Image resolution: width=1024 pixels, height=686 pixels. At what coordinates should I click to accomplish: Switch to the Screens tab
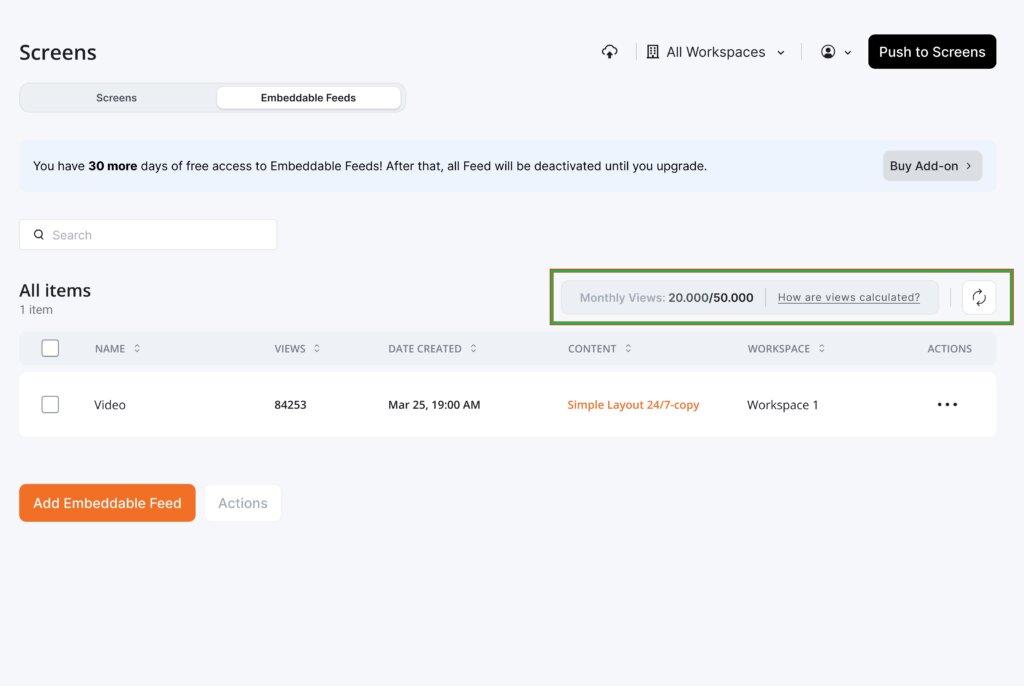coord(117,98)
